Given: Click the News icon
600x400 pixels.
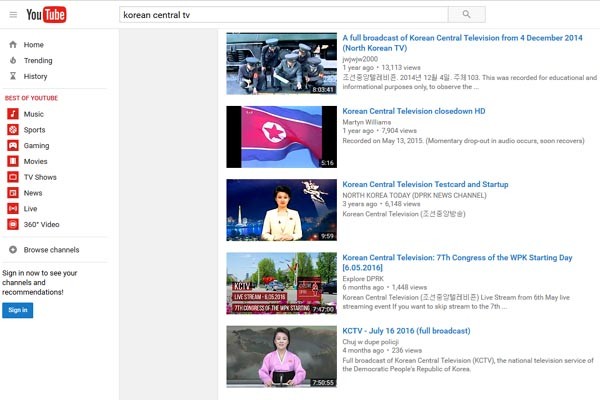Looking at the screenshot, I should (x=13, y=193).
